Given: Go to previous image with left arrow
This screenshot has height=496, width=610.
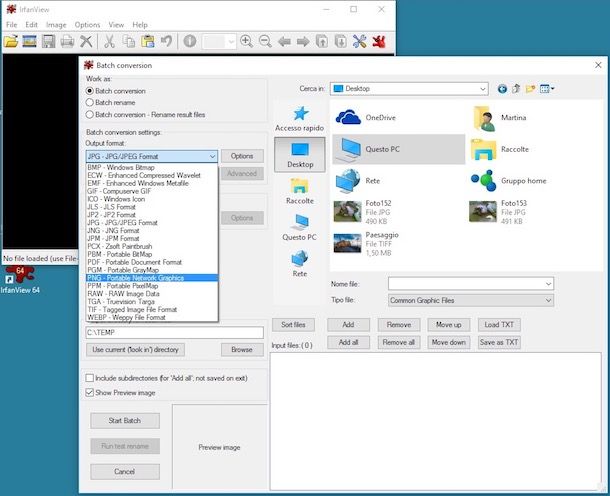Looking at the screenshot, I should [x=284, y=41].
